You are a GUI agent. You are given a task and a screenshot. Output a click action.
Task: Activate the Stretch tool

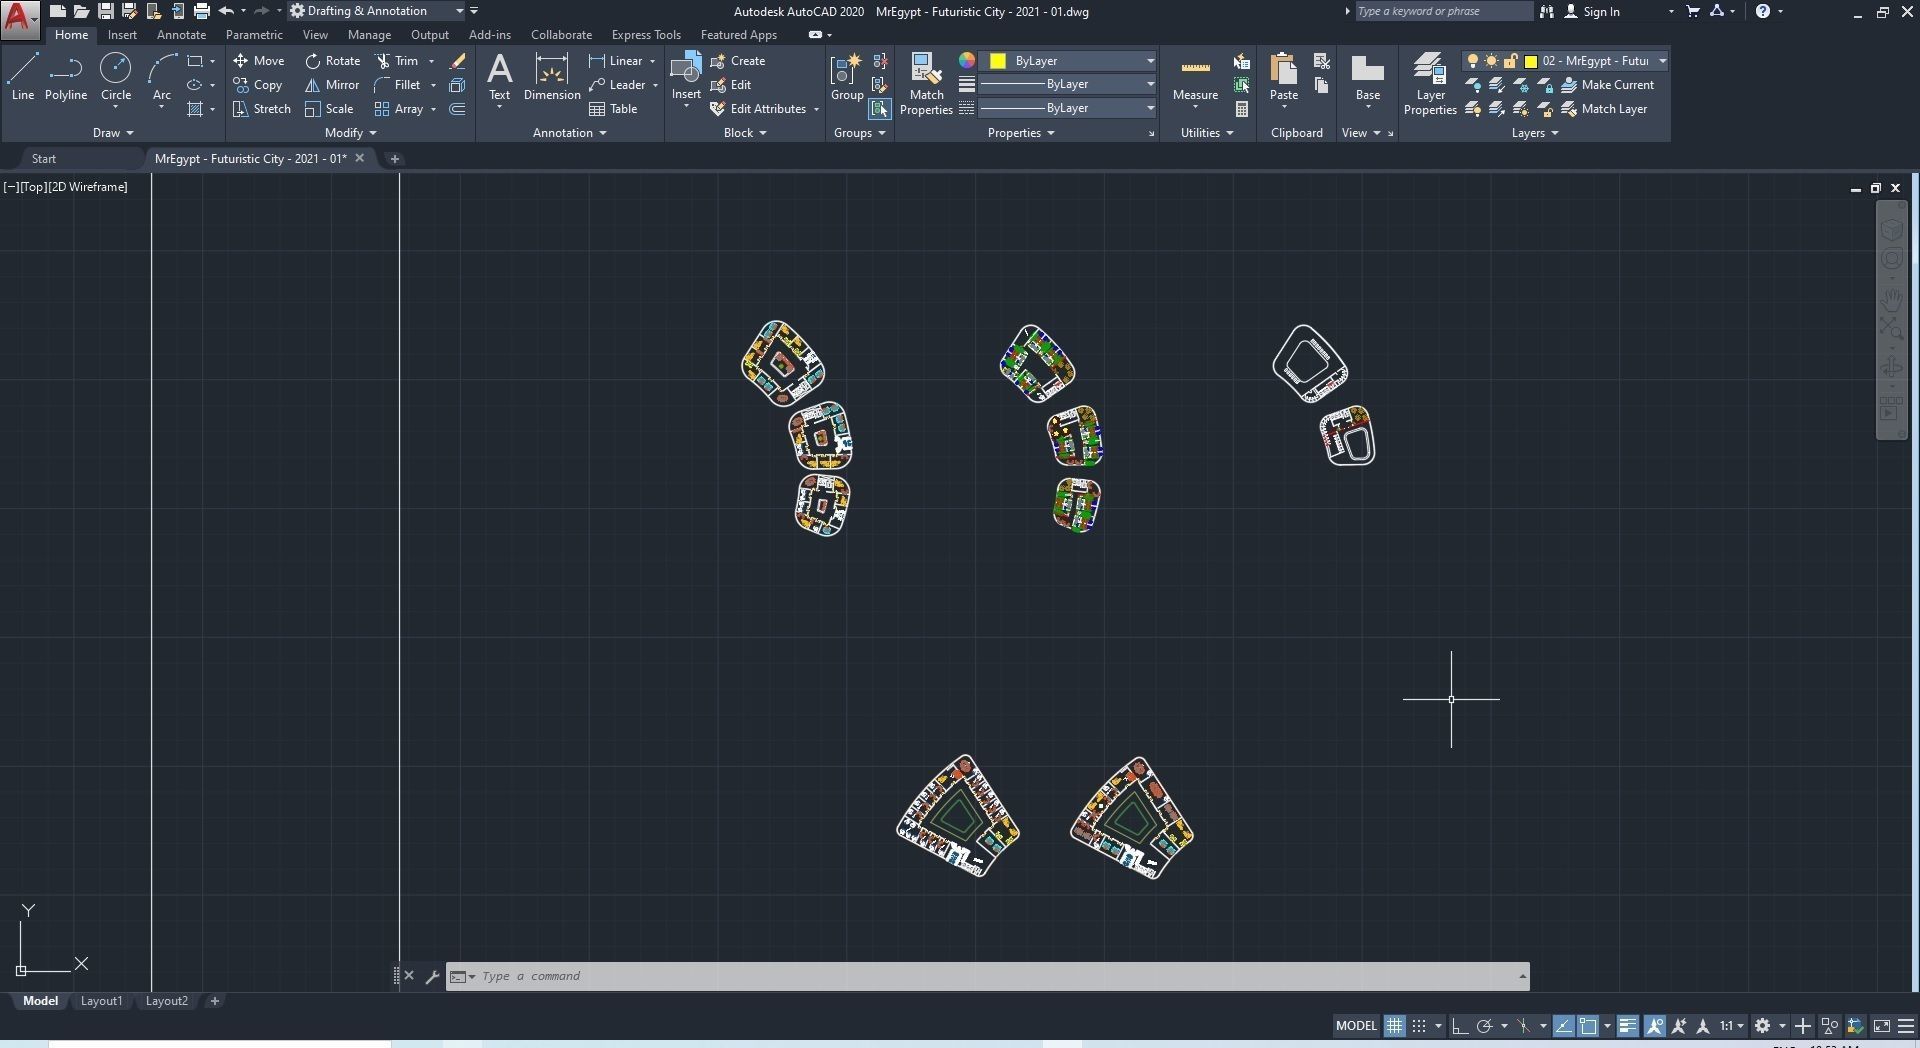click(262, 109)
